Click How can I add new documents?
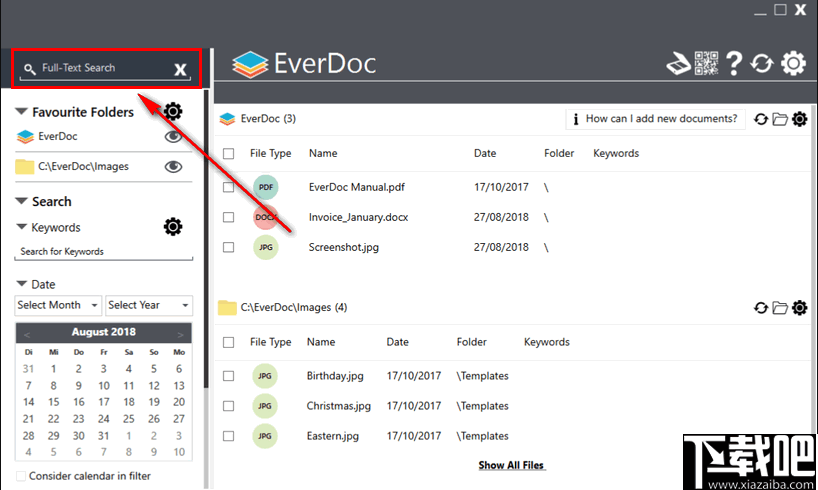 (655, 119)
